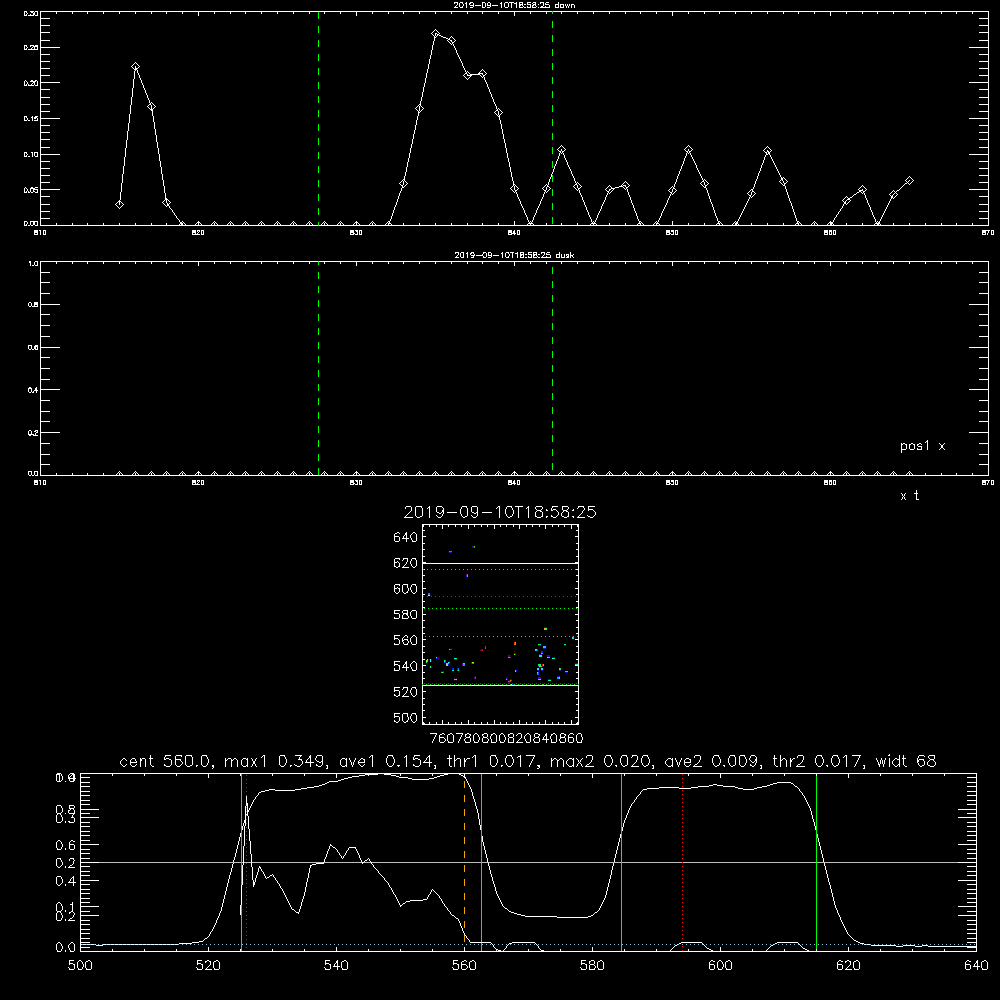Viewport: 1000px width, 1000px height.
Task: Click the '1.0' y-axis label of dusk plot
Action: pyautogui.click(x=33, y=263)
